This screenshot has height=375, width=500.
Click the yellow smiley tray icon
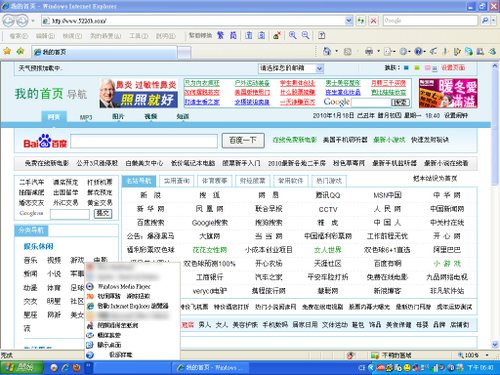407,368
